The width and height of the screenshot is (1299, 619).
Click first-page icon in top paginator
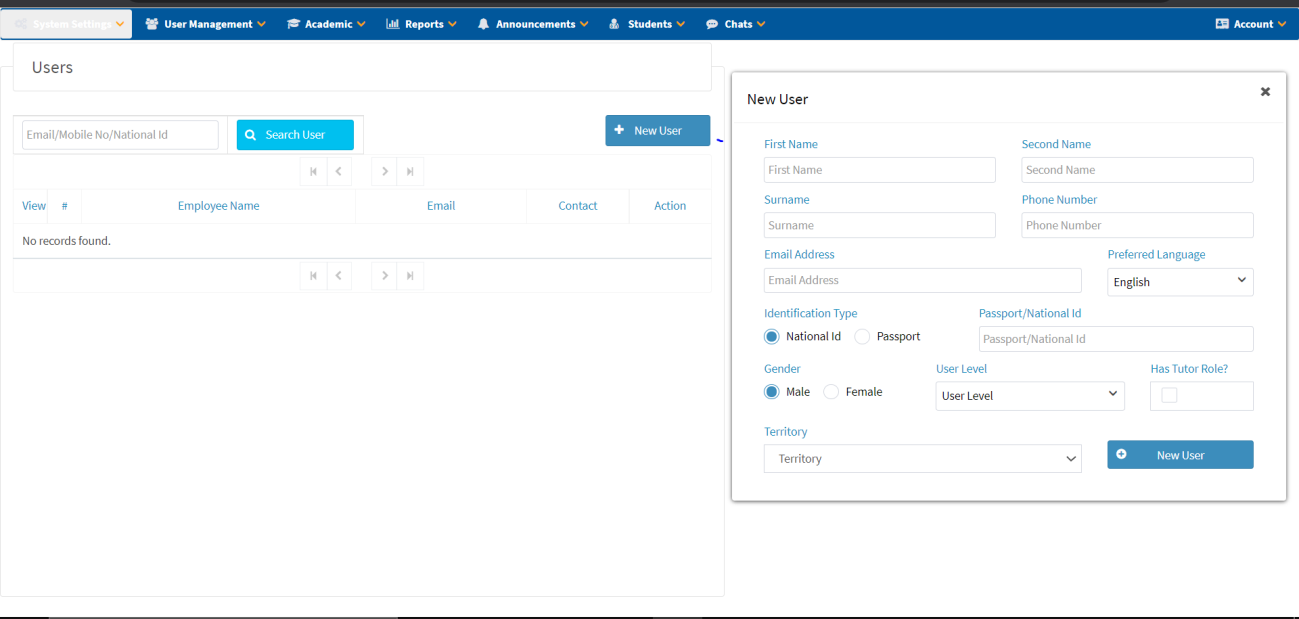pyautogui.click(x=313, y=172)
